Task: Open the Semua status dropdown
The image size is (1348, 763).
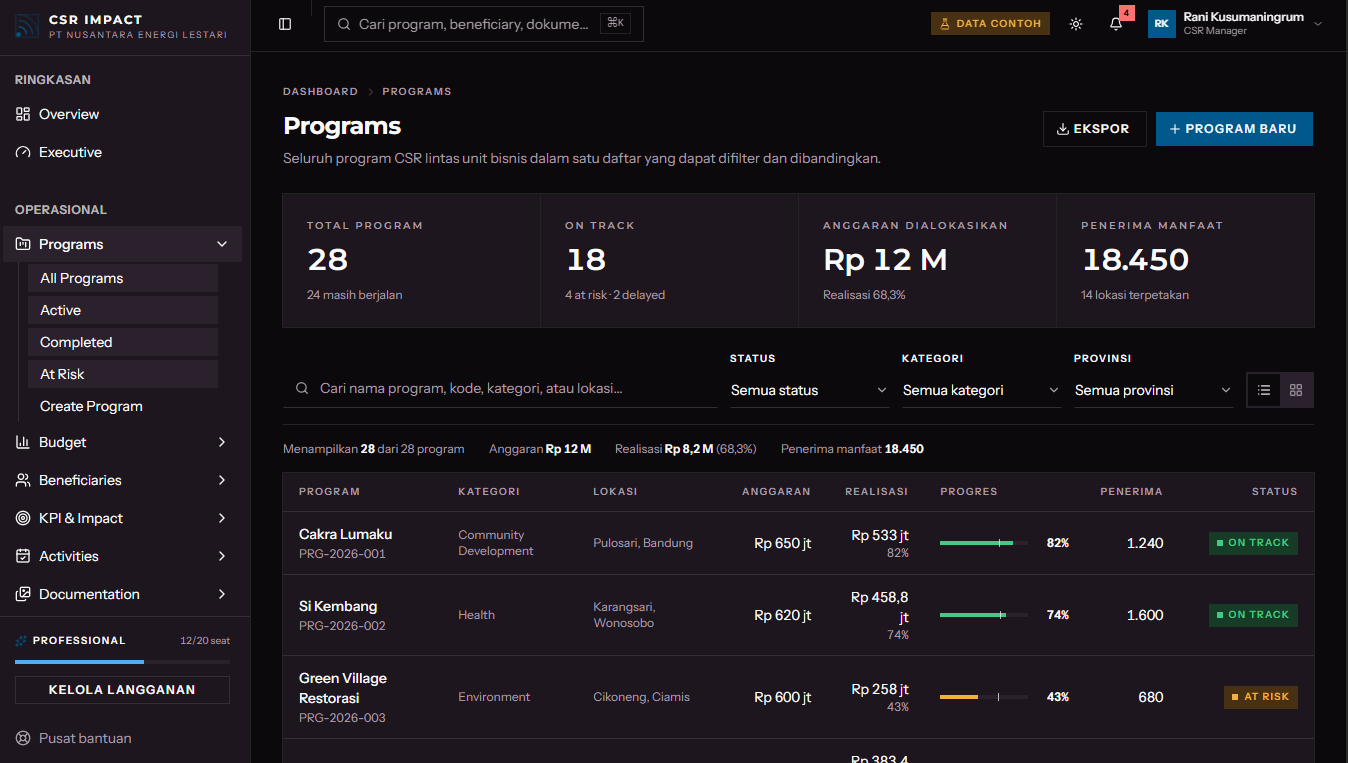Action: [809, 390]
